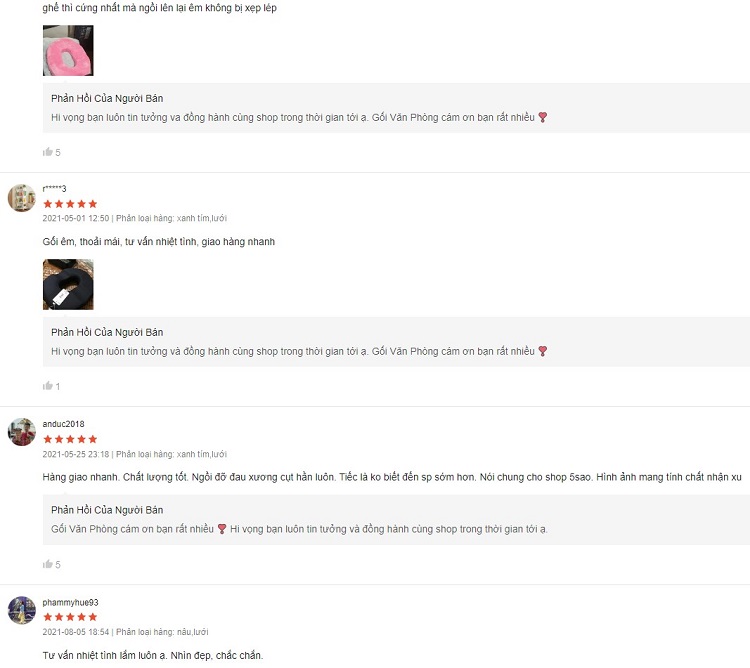Open pink cushion review photo

click(68, 50)
